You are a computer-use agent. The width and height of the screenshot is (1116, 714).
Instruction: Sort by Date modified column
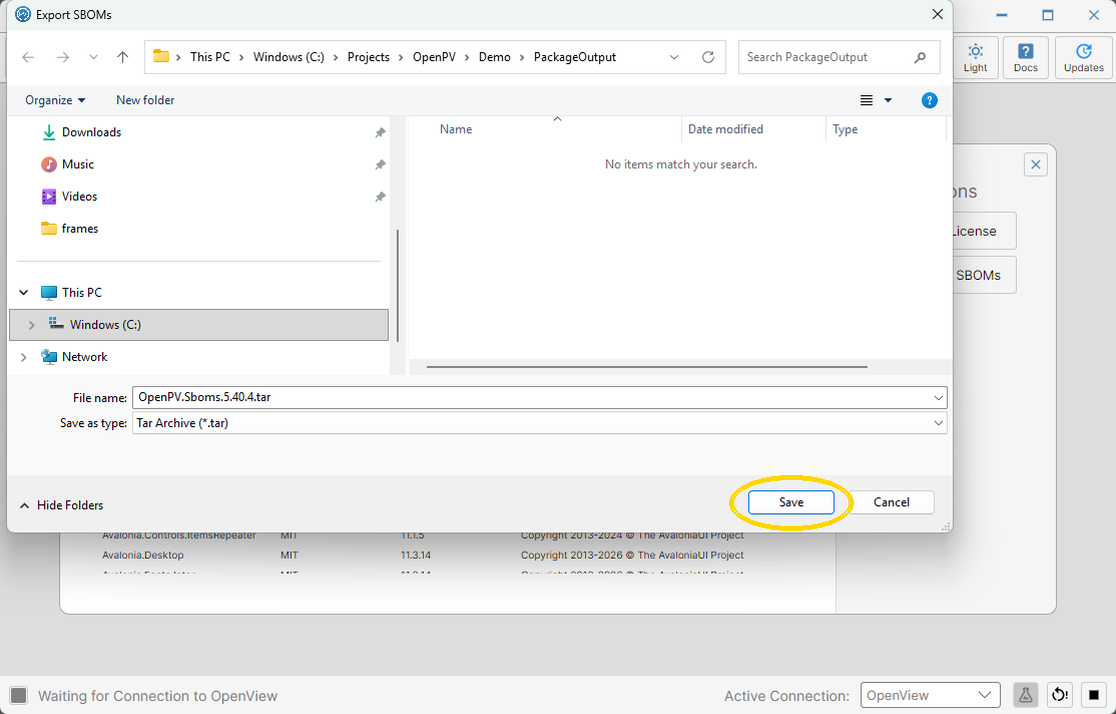[x=725, y=129]
